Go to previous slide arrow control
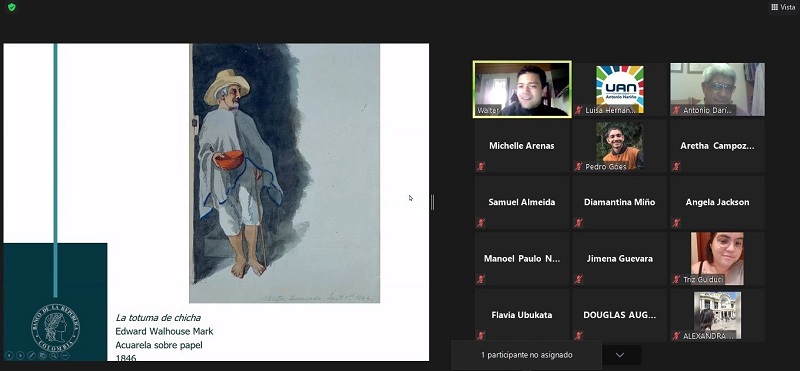This screenshot has width=800, height=371. (x=9, y=356)
